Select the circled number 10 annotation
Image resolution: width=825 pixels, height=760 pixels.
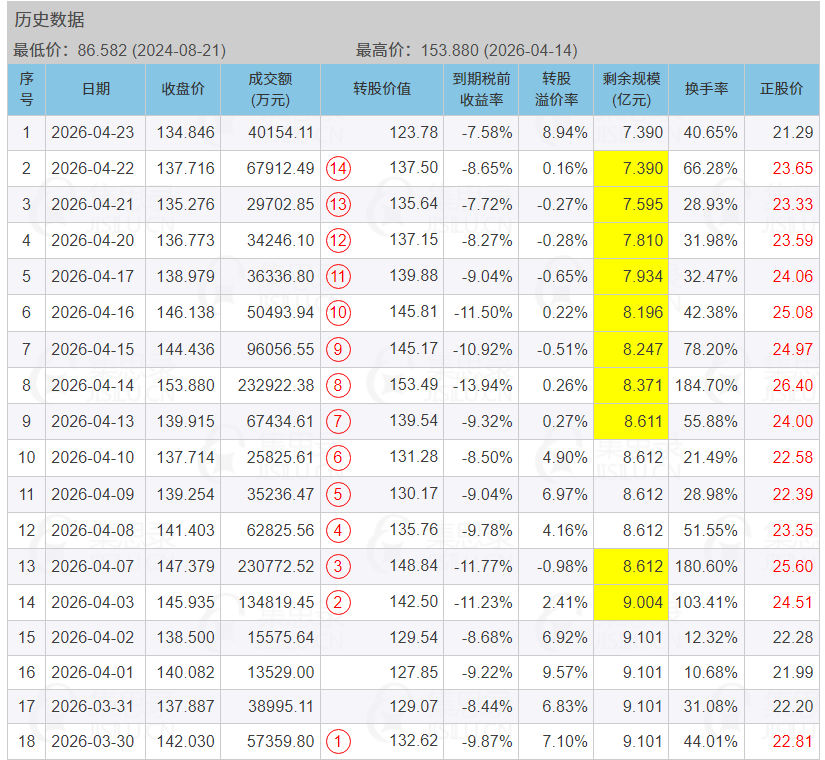pos(338,313)
